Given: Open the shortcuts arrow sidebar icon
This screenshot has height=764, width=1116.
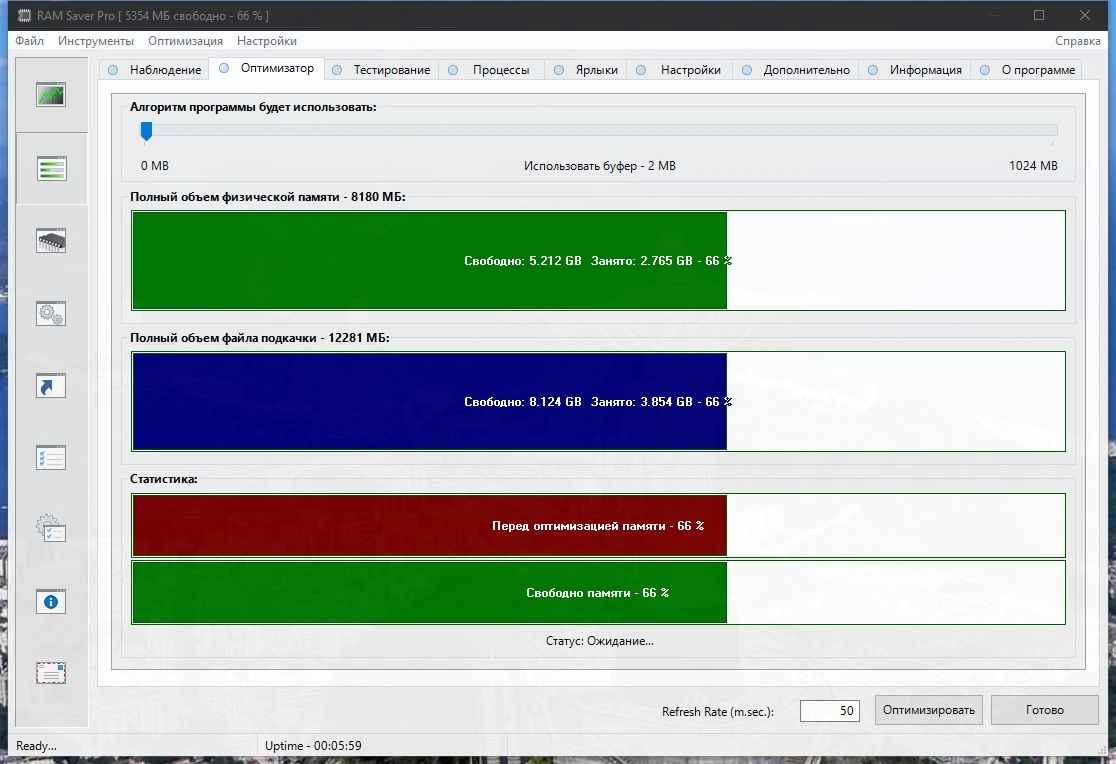Looking at the screenshot, I should pyautogui.click(x=51, y=385).
